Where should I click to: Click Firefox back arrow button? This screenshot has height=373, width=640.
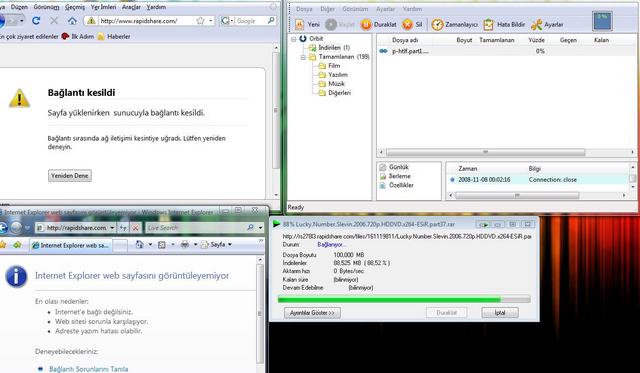pos(2,20)
